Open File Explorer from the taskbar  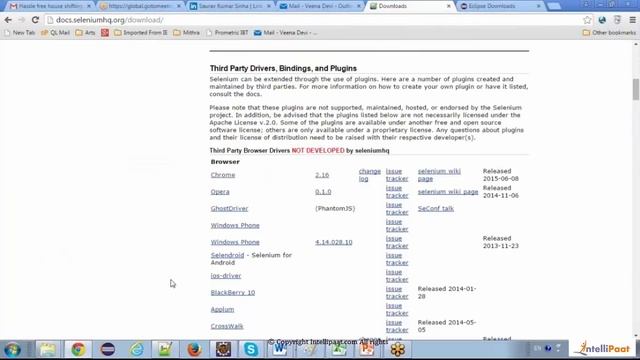point(48,349)
